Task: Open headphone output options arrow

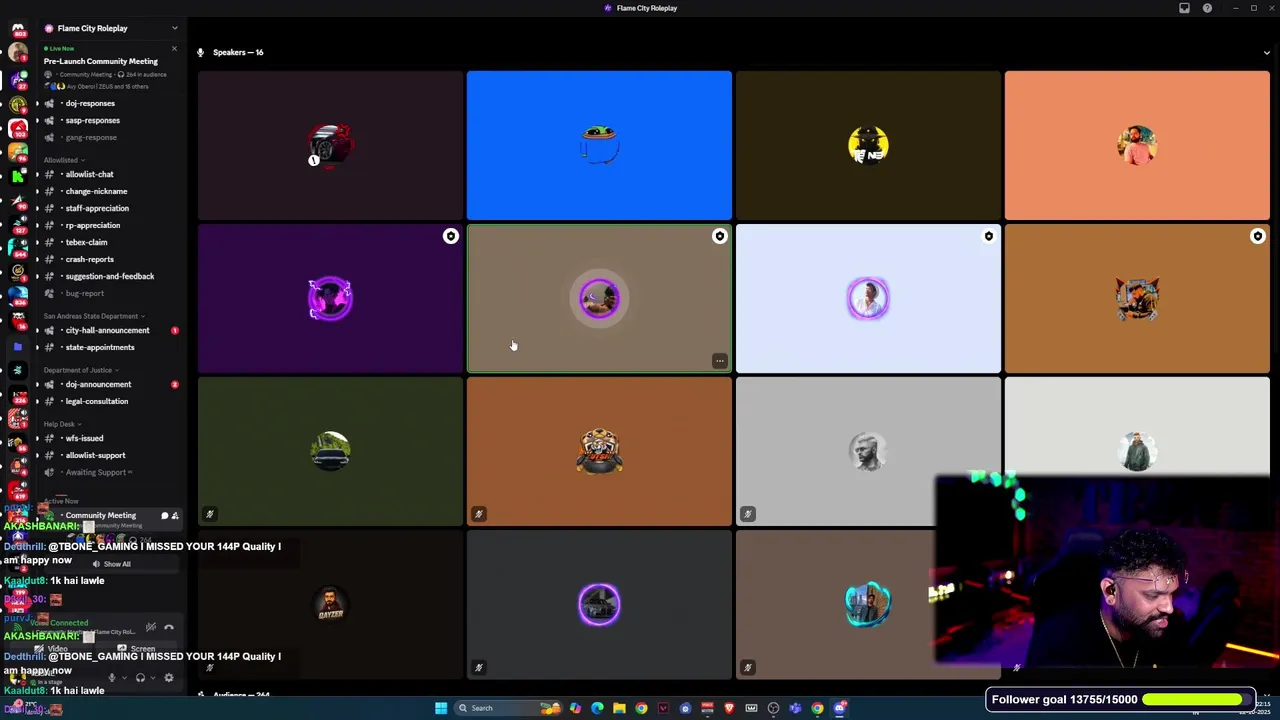Action: (x=152, y=678)
